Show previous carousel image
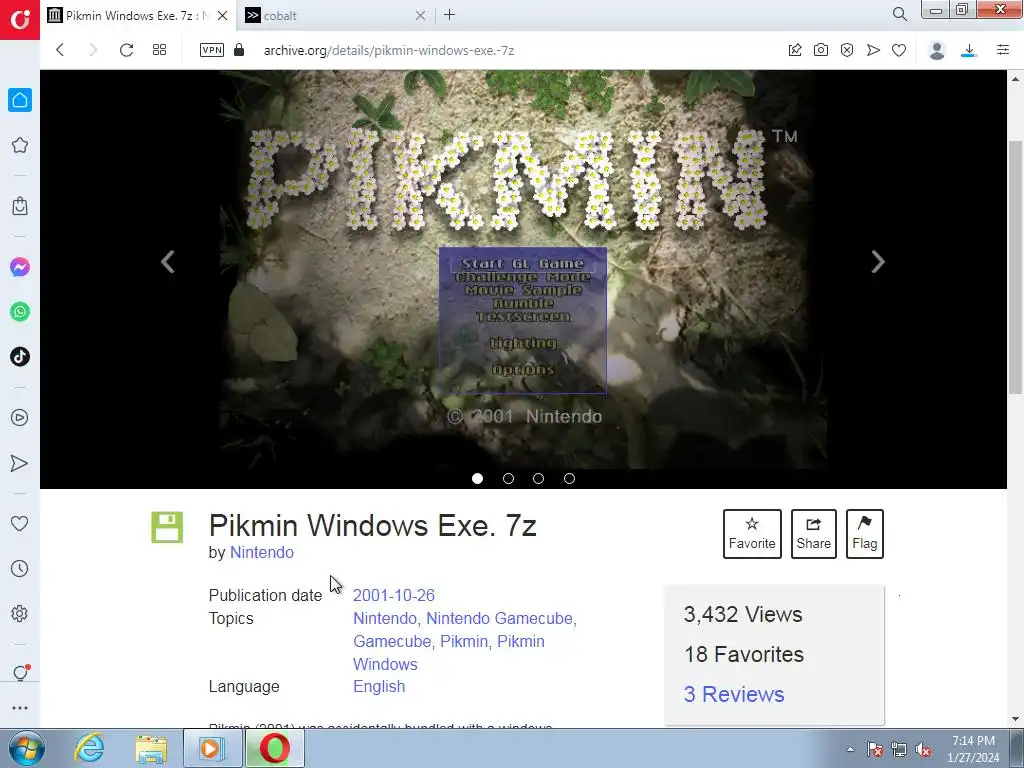The image size is (1024, 768). 168,262
